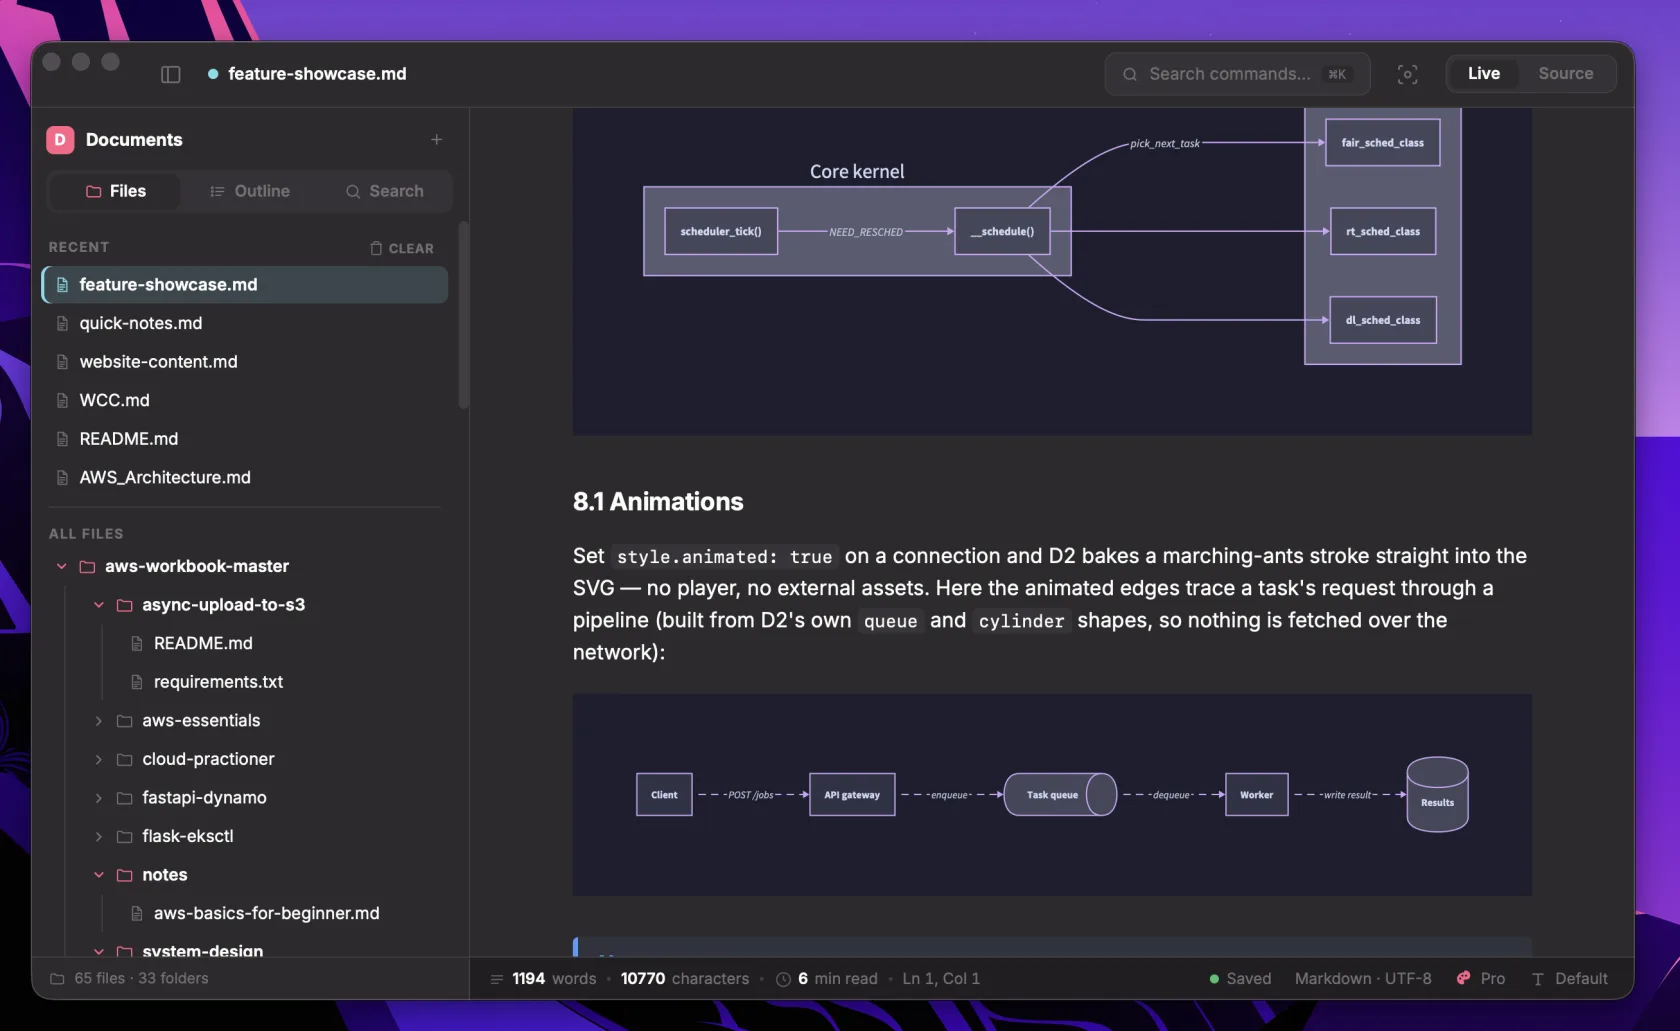Click the 8.1 Animations heading
Image resolution: width=1680 pixels, height=1031 pixels.
coord(658,502)
